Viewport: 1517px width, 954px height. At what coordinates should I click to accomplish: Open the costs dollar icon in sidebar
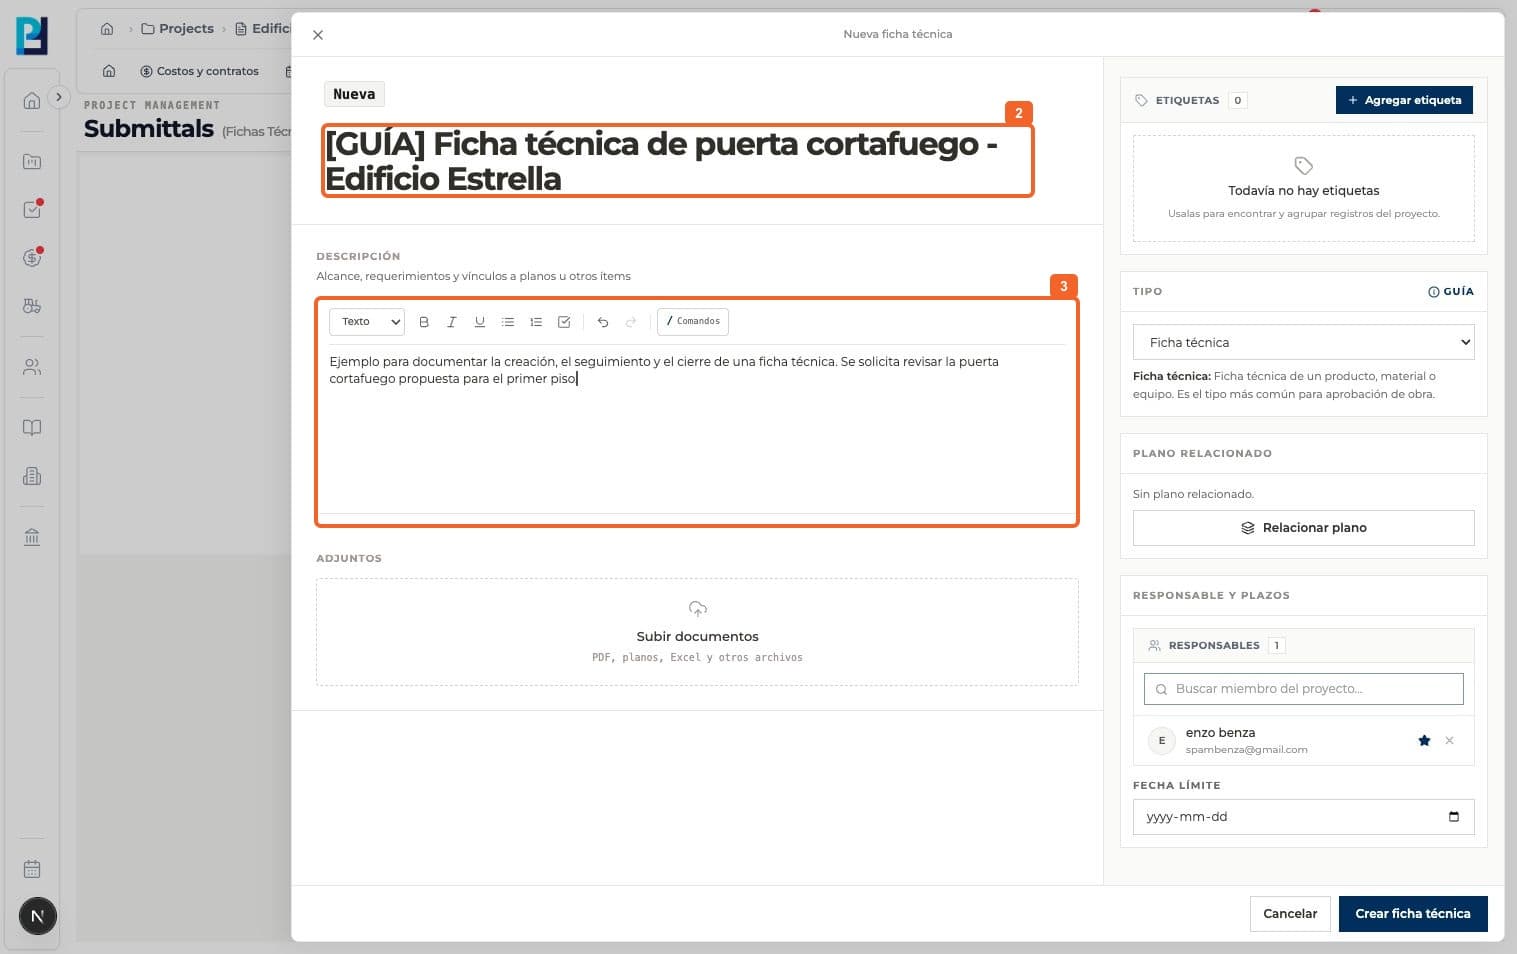(32, 258)
